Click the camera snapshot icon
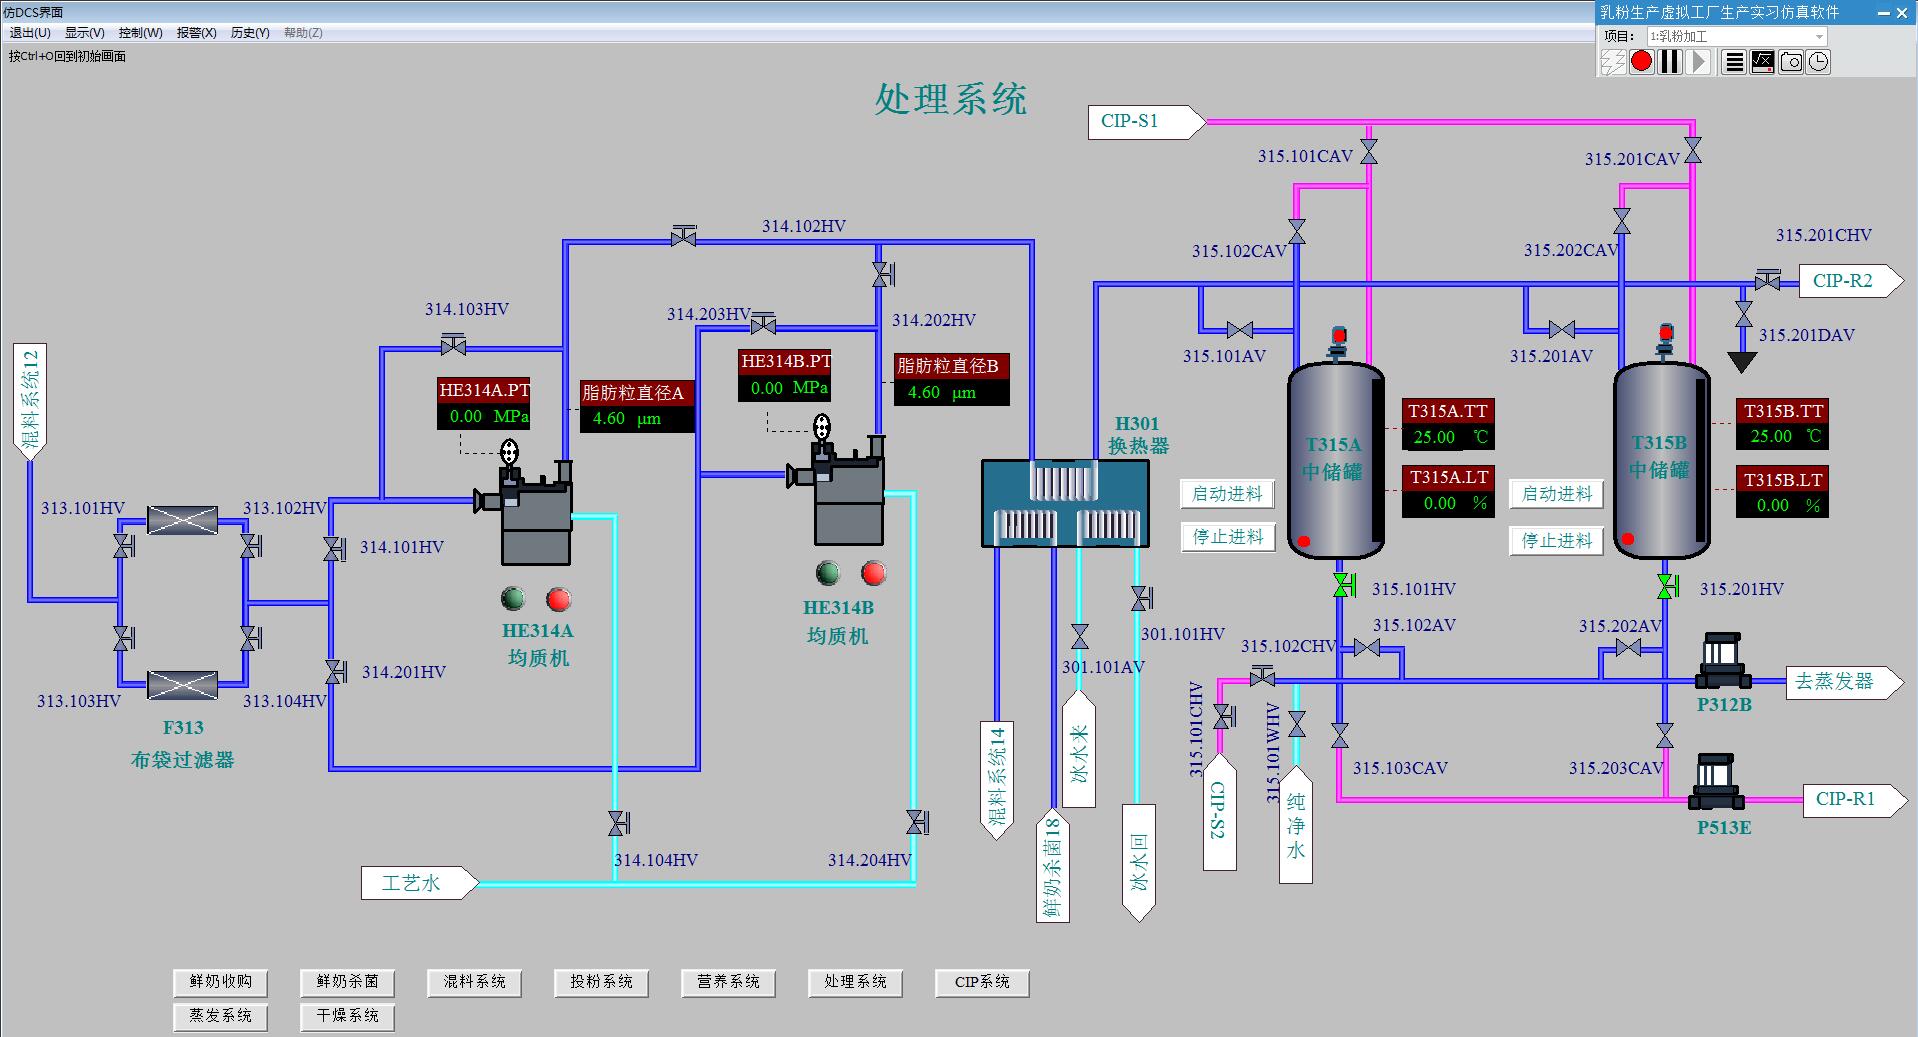The height and width of the screenshot is (1037, 1918). (x=1791, y=62)
